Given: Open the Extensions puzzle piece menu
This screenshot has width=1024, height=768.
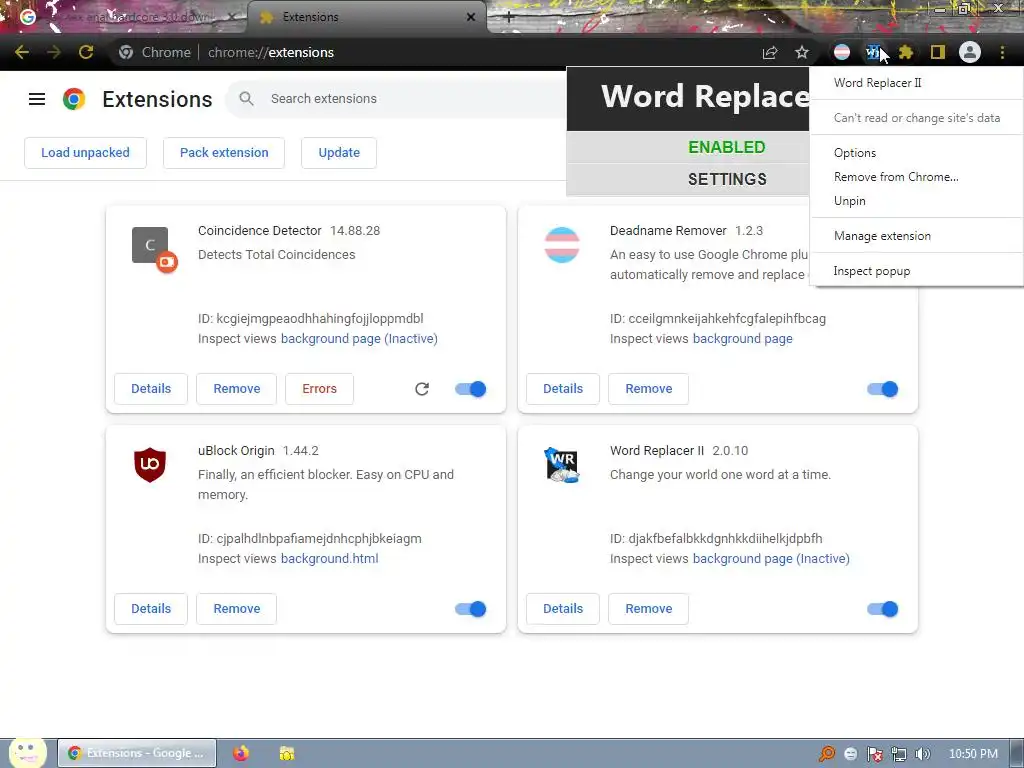Looking at the screenshot, I should point(905,52).
